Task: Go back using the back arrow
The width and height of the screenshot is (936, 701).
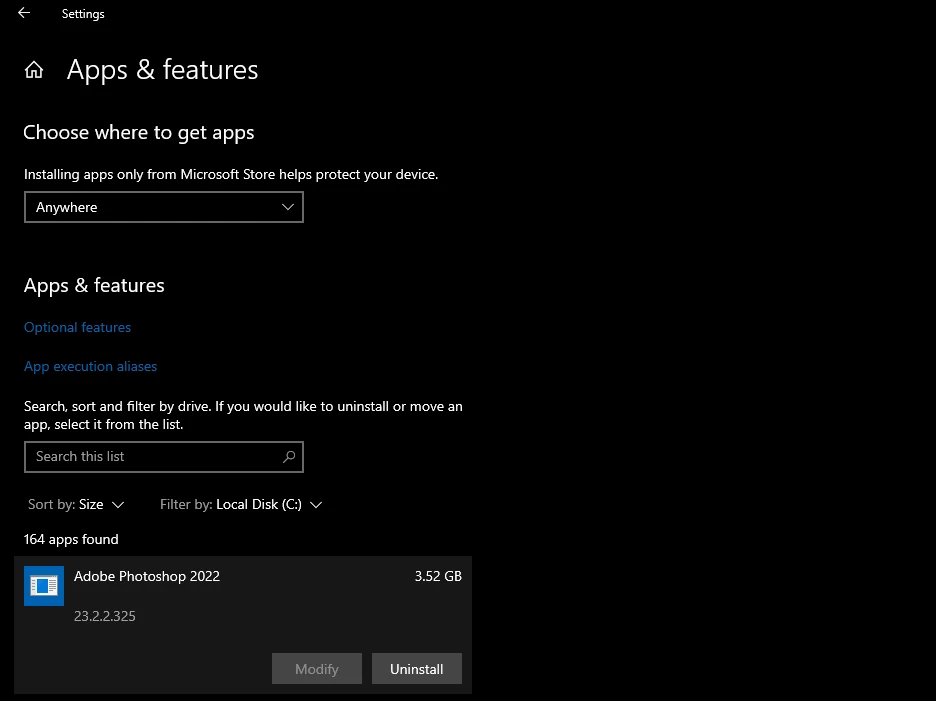Action: pos(24,13)
